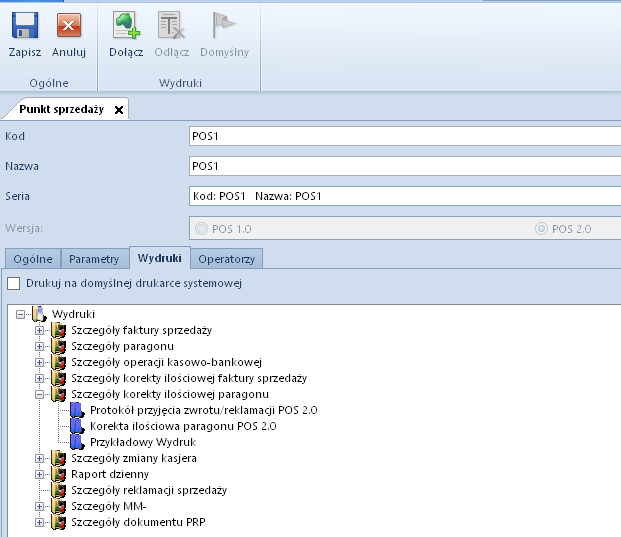
Task: Expand Szczegóły zmiany kasjera node
Action: [39, 459]
